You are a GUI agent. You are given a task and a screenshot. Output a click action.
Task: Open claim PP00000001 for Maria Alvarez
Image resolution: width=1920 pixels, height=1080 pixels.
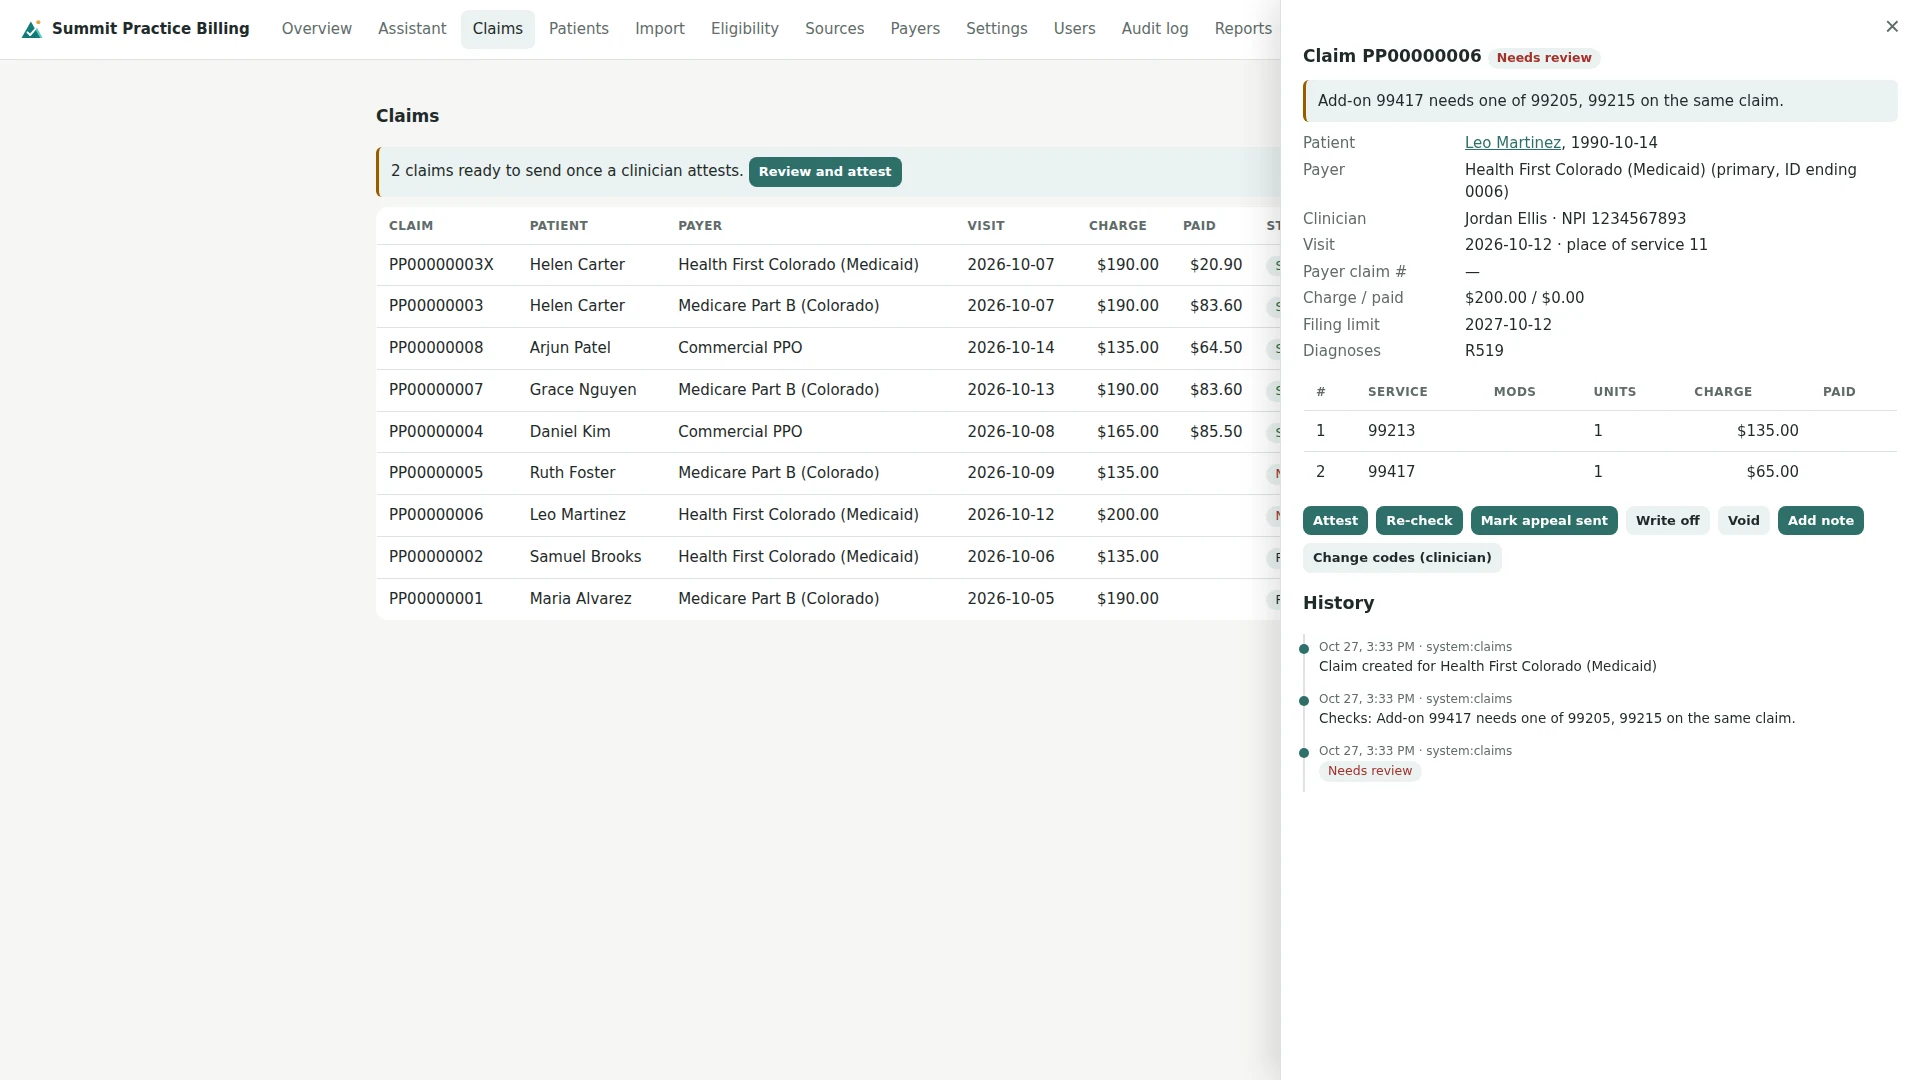pyautogui.click(x=828, y=599)
